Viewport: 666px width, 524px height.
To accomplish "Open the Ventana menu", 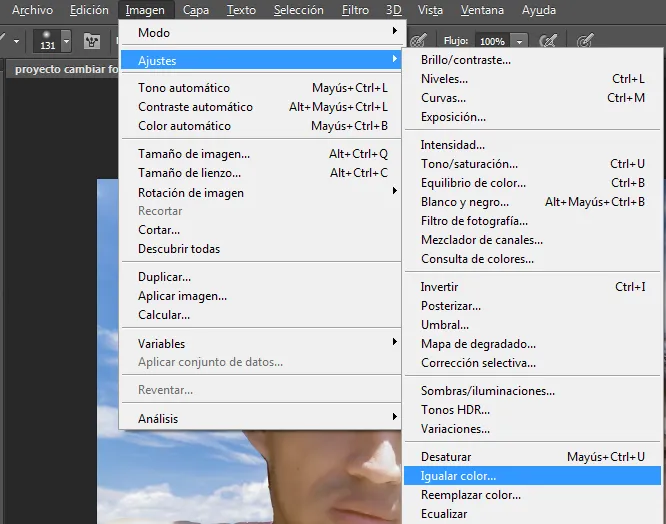I will coord(483,10).
